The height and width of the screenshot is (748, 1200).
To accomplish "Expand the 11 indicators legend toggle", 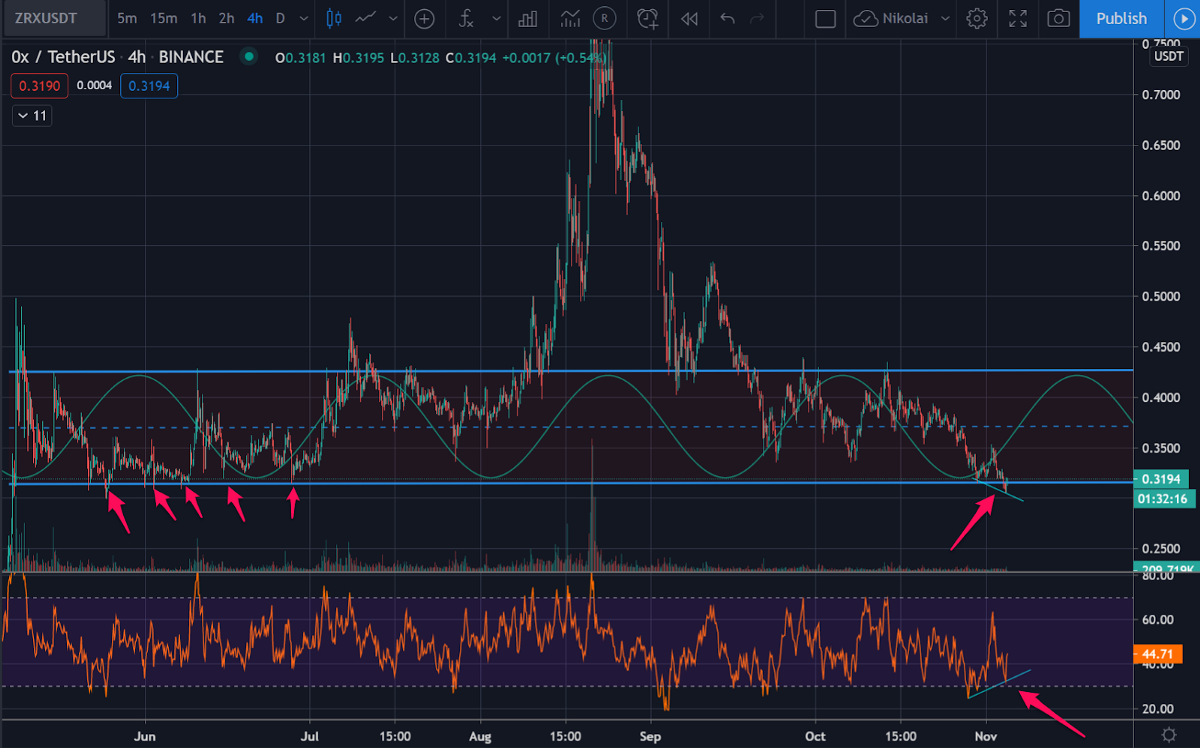I will coord(32,116).
